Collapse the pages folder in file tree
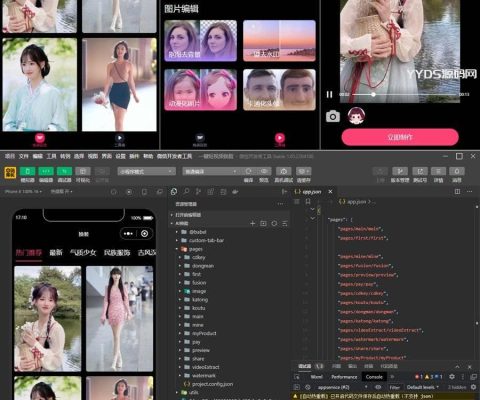The height and width of the screenshot is (400, 480). coord(177,249)
